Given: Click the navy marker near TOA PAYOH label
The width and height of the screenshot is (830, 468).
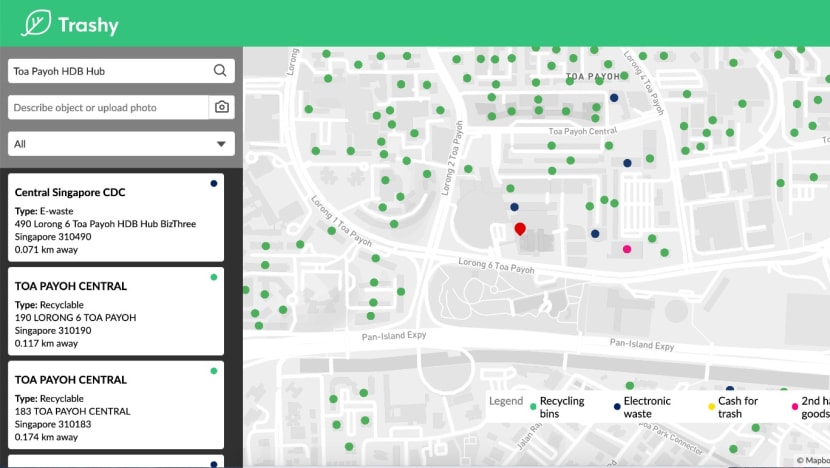Looking at the screenshot, I should 614,97.
